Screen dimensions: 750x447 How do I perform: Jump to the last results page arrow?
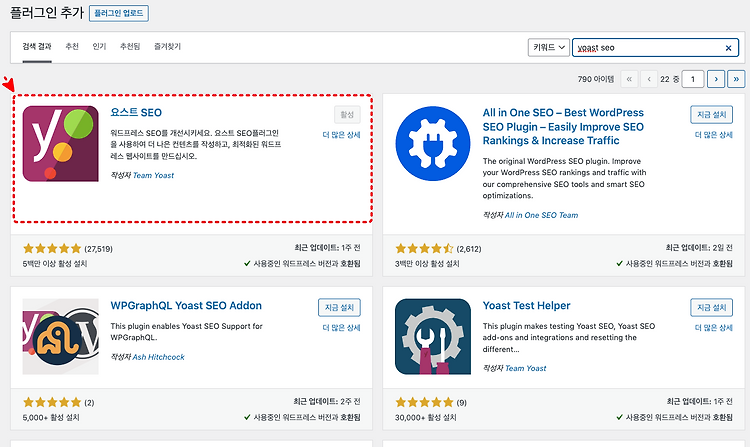tap(736, 79)
